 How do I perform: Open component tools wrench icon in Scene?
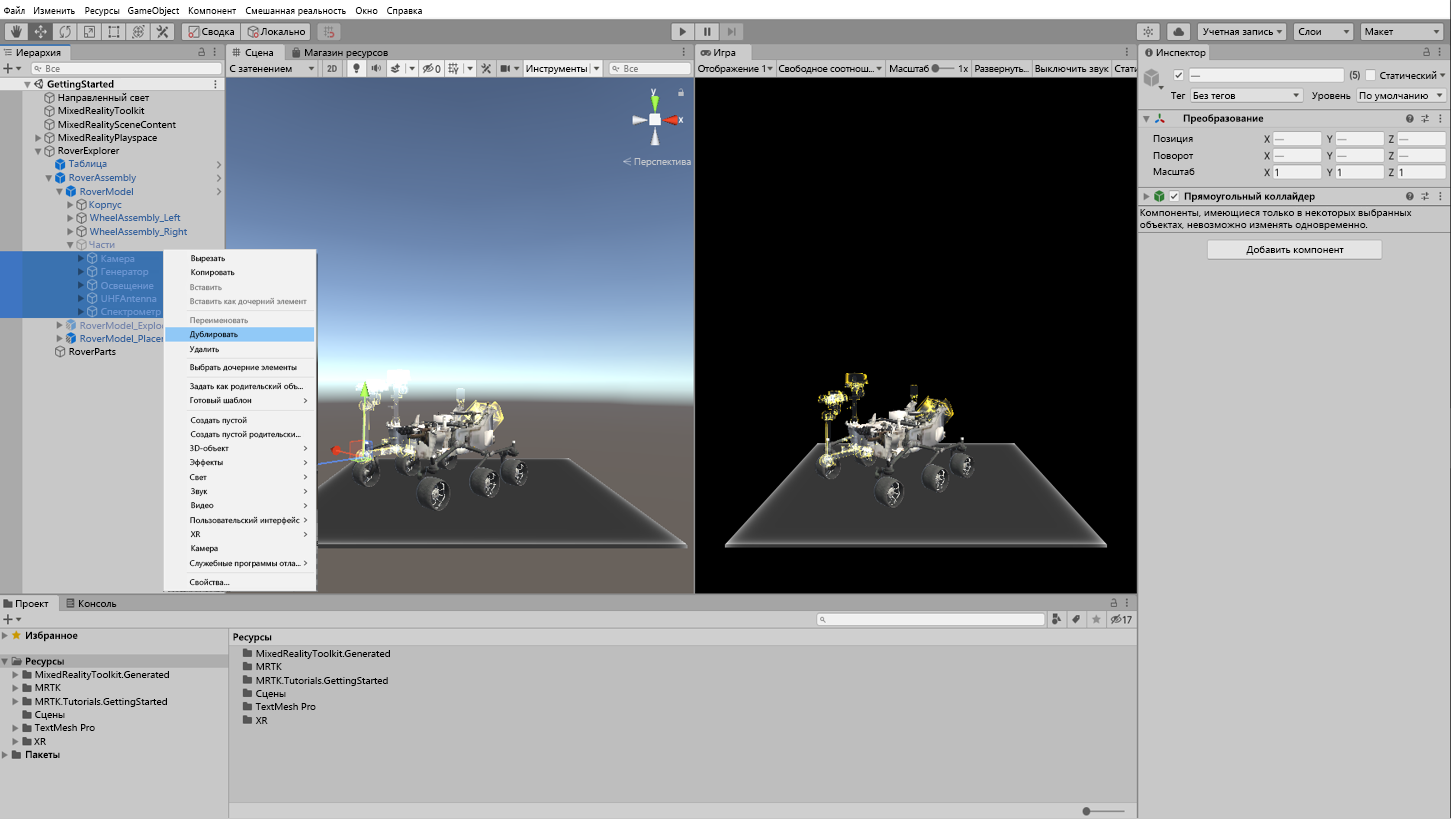486,68
